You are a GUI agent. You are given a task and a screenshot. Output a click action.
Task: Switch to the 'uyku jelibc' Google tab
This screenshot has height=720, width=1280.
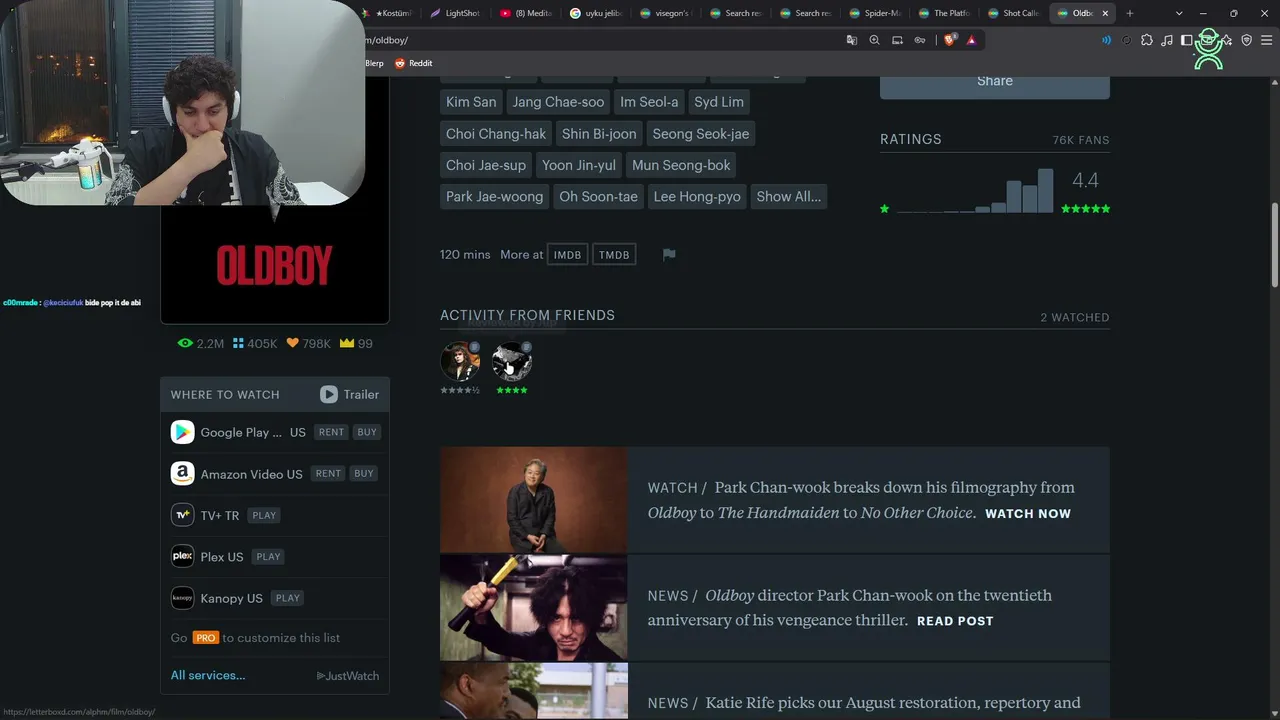point(595,13)
